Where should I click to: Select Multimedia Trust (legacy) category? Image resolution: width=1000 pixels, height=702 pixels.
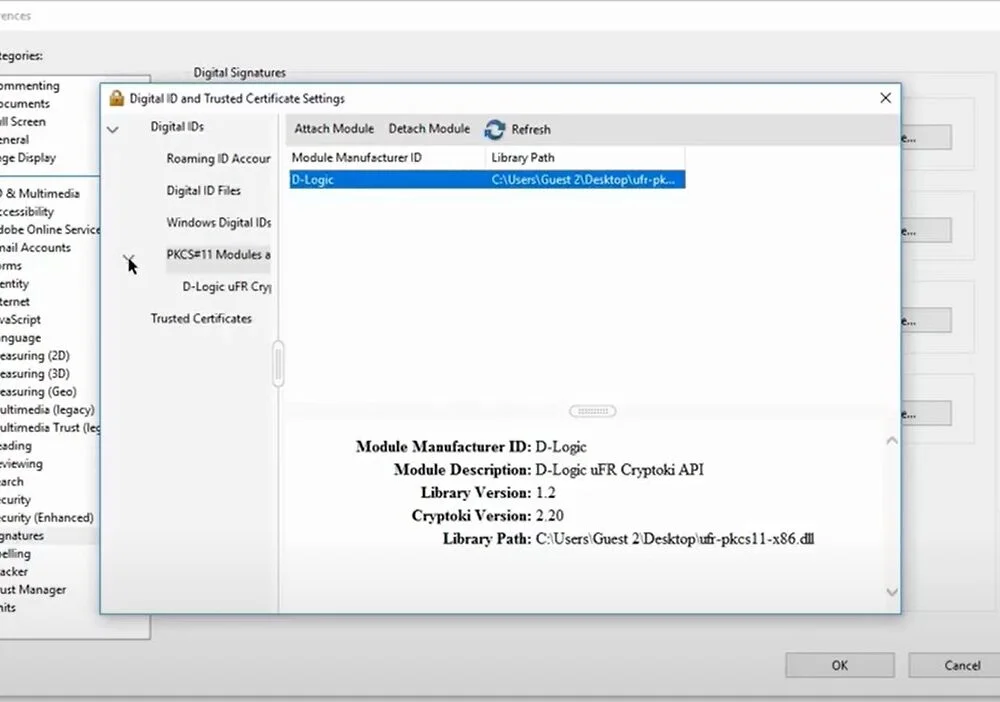(x=50, y=427)
